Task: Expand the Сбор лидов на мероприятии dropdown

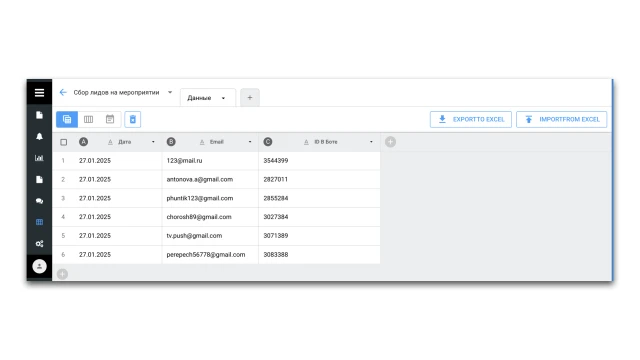Action: [x=170, y=92]
